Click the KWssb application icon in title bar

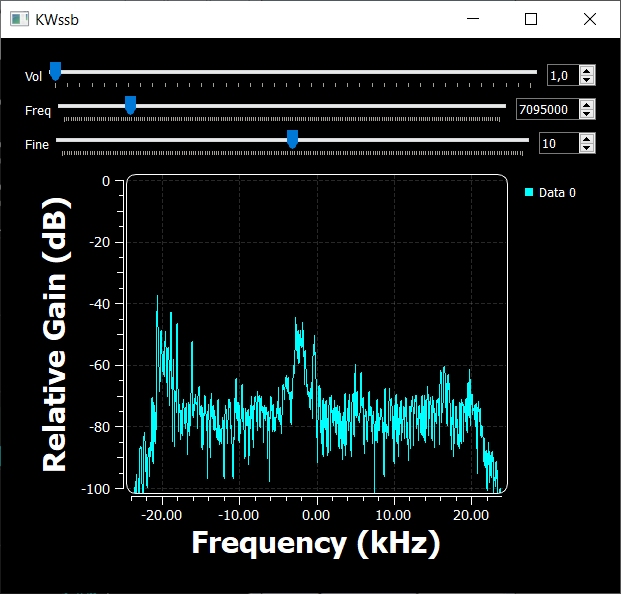click(18, 19)
